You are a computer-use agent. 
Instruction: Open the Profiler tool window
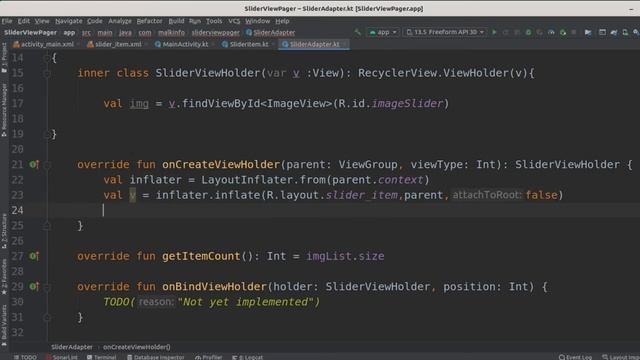[209, 357]
